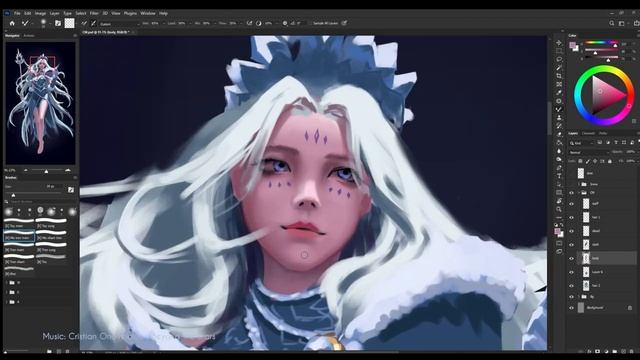The height and width of the screenshot is (360, 640).
Task: Switch to the Channels tab
Action: [588, 133]
